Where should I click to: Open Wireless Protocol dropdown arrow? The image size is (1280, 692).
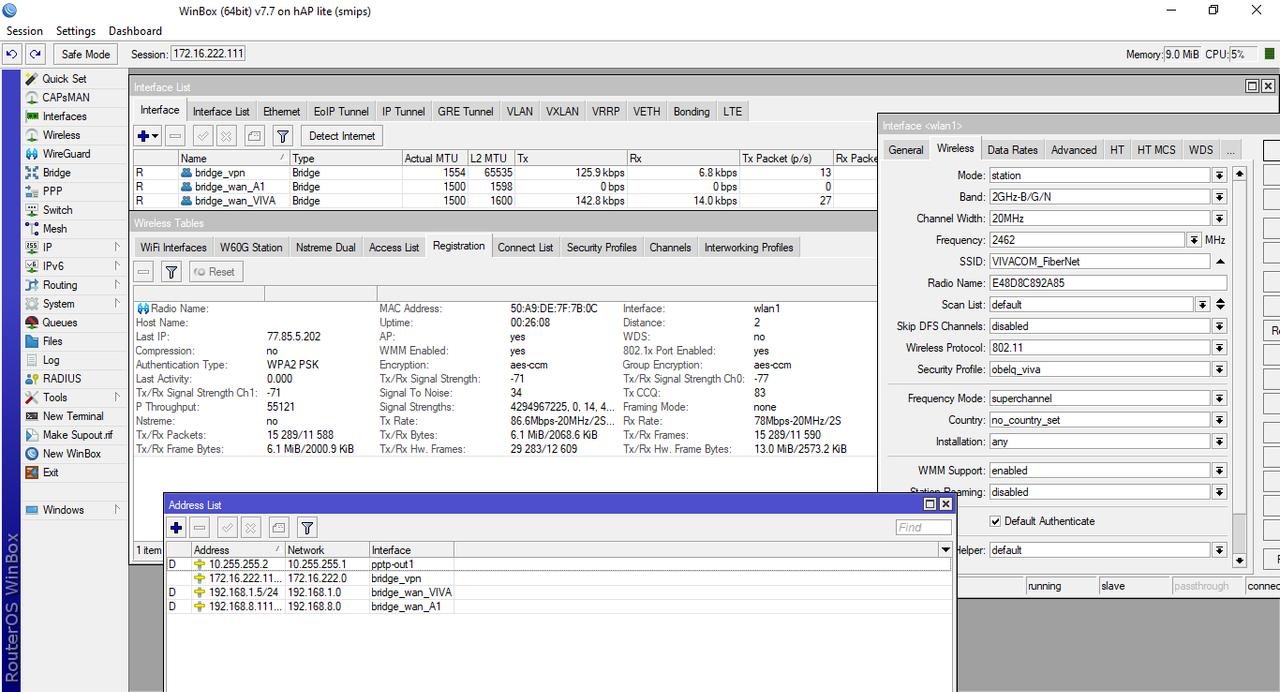coord(1219,348)
